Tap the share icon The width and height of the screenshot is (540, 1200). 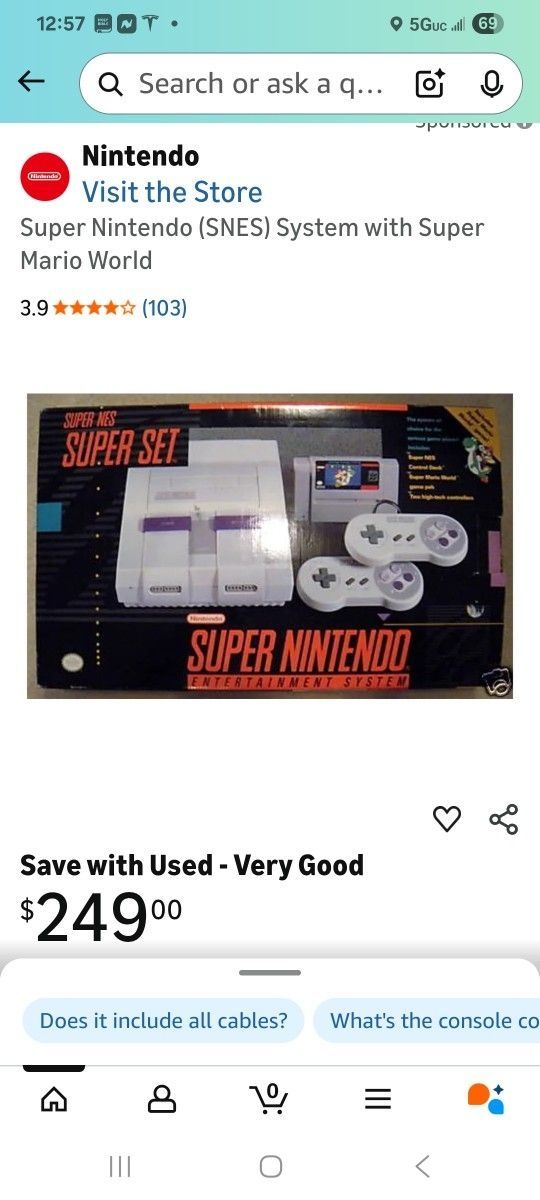click(x=504, y=819)
